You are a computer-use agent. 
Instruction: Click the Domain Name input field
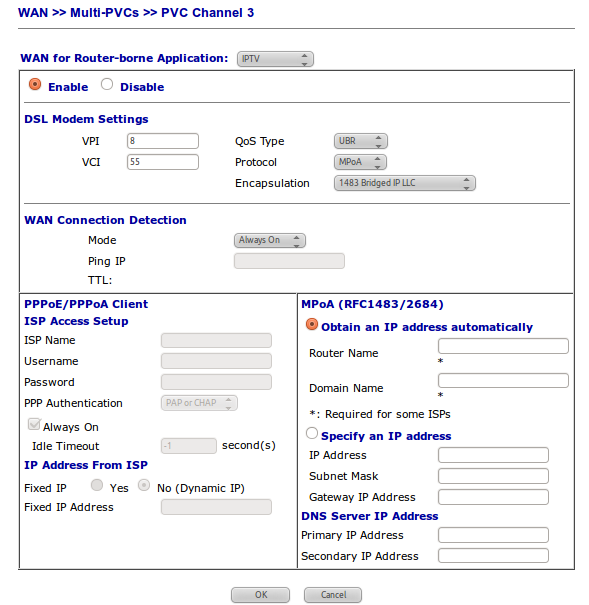503,380
